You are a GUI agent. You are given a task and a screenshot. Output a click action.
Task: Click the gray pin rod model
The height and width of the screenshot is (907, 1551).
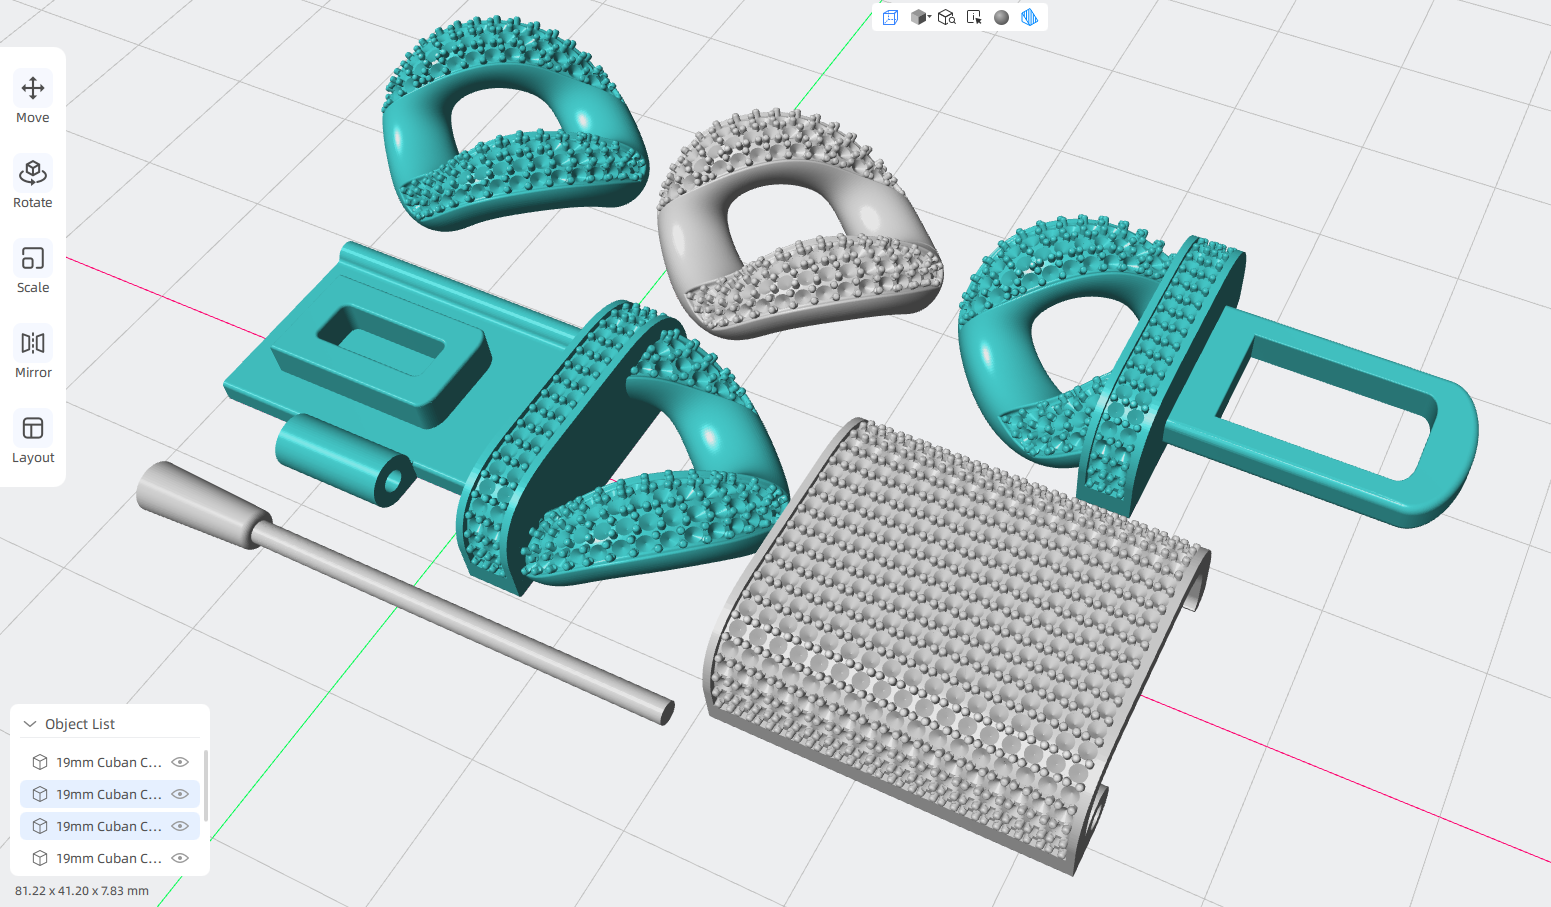tap(400, 590)
